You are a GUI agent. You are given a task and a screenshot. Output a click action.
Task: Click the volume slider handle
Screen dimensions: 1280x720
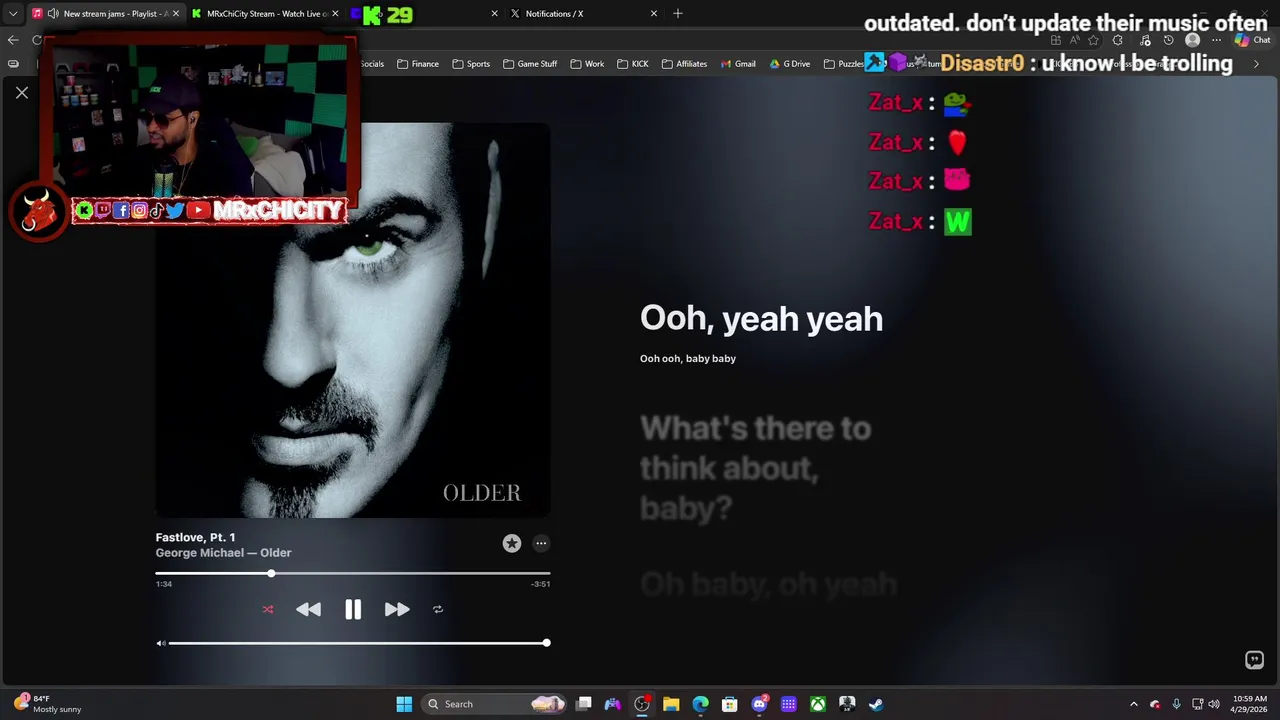pos(546,643)
